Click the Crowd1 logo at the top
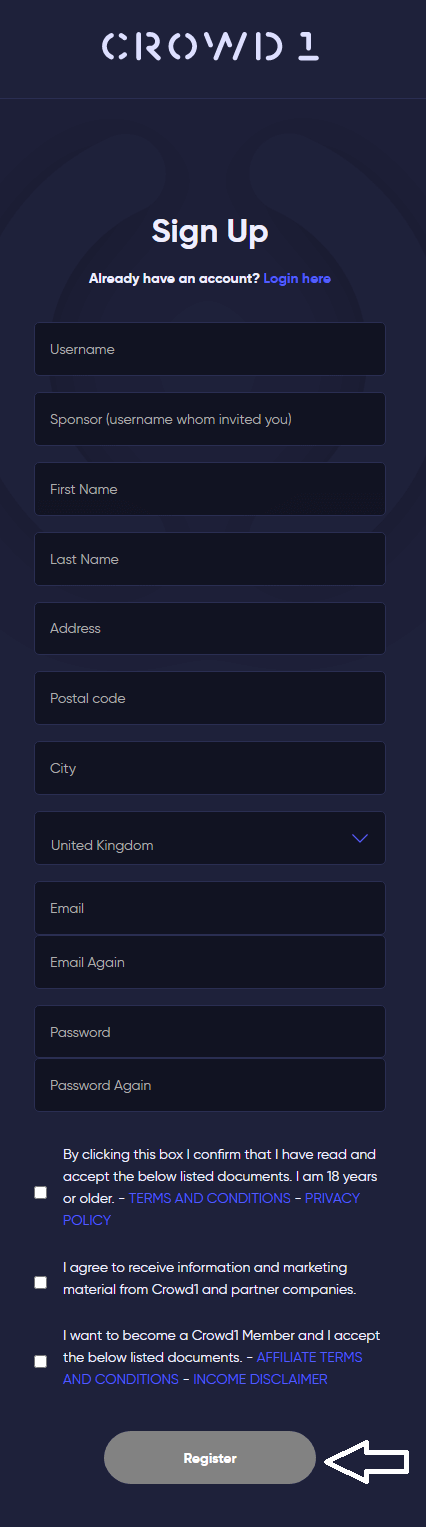 [211, 47]
